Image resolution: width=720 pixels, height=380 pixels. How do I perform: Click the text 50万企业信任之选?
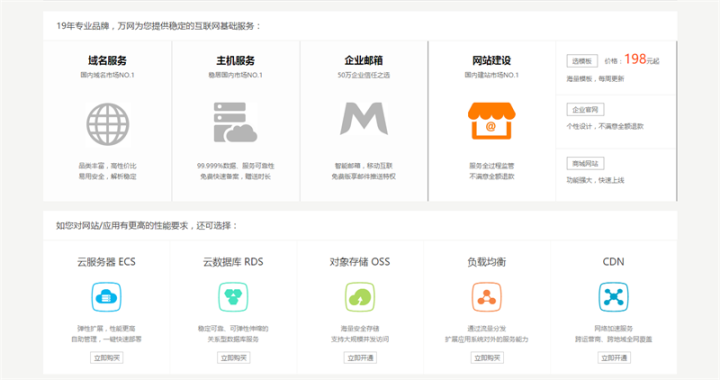pos(364,75)
